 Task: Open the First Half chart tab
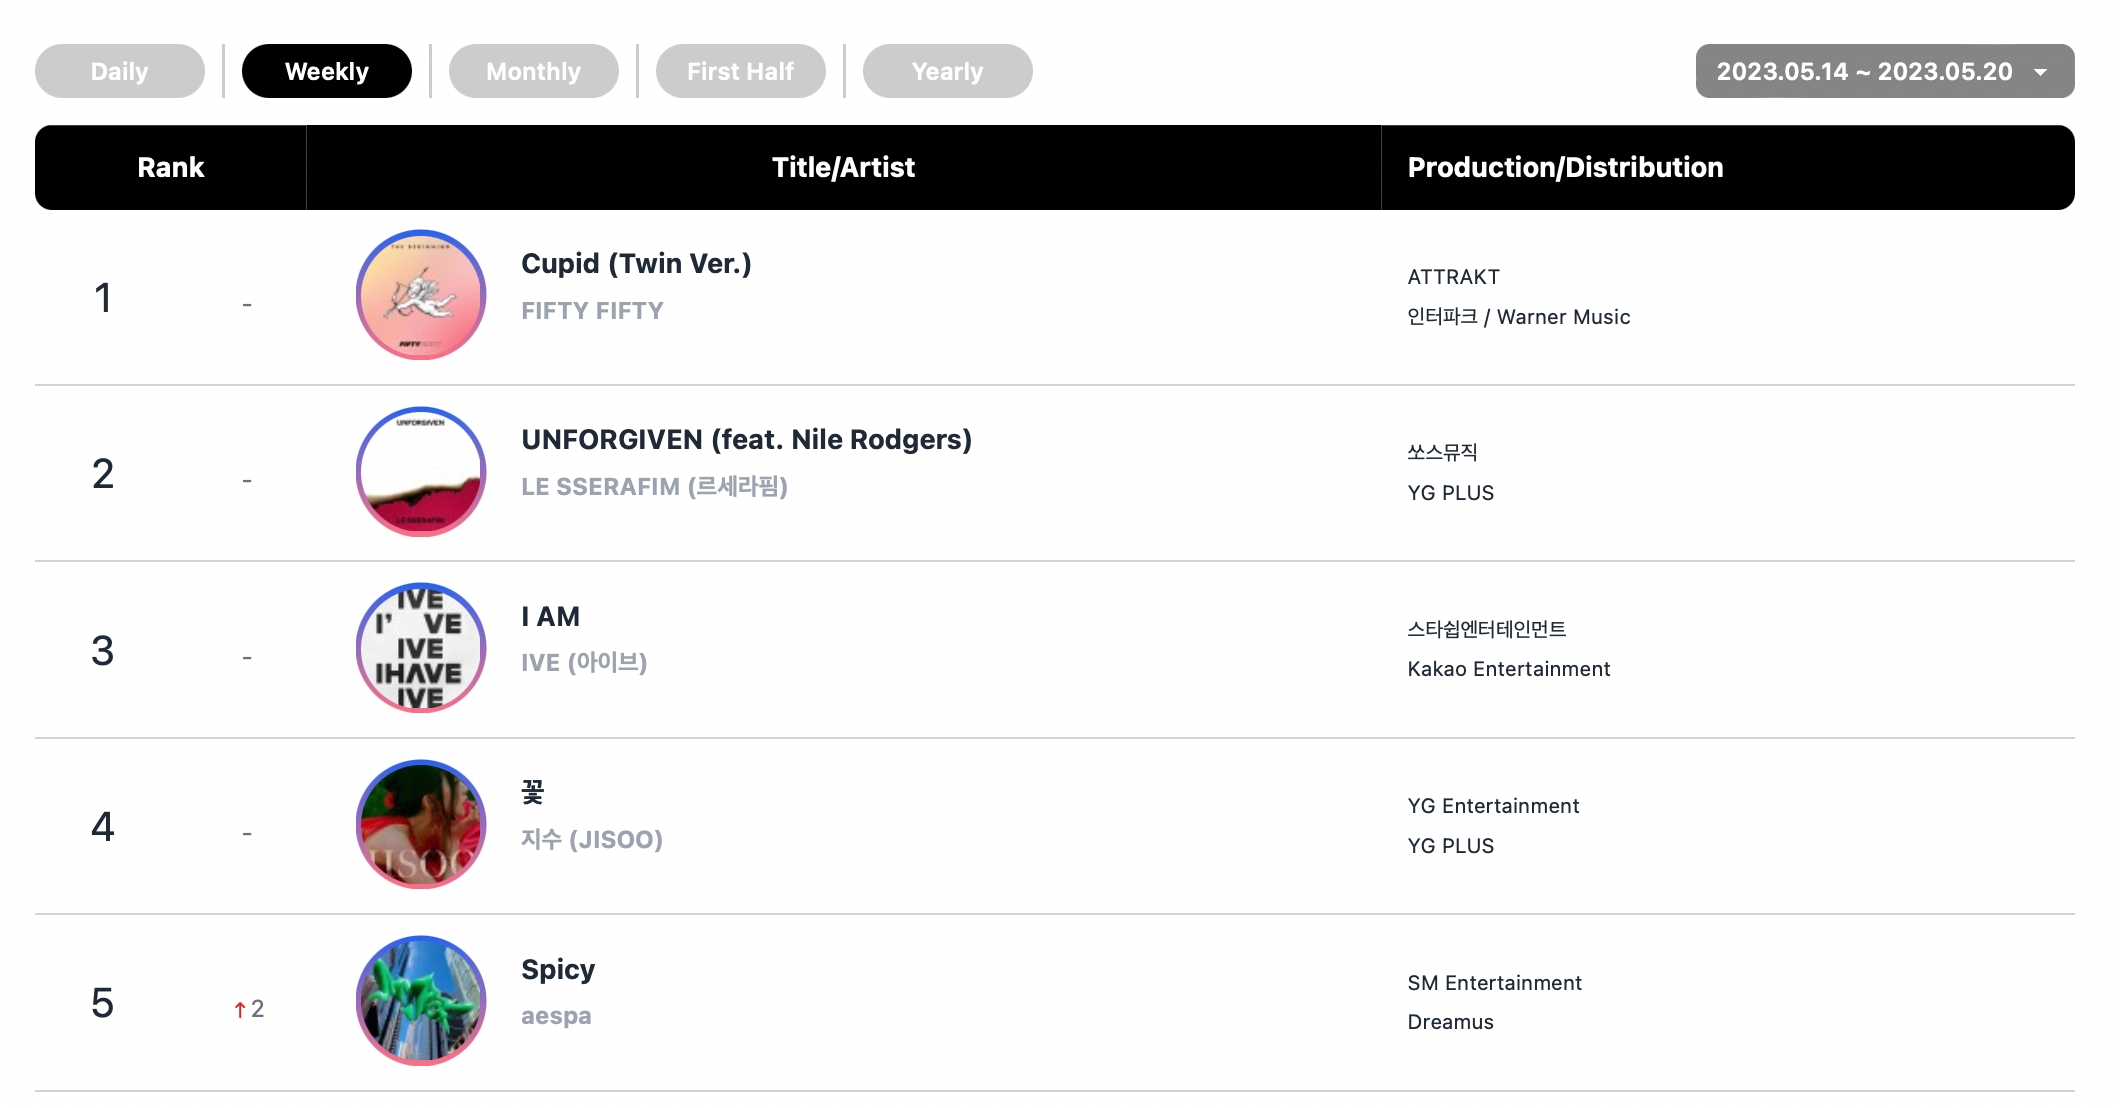point(741,71)
